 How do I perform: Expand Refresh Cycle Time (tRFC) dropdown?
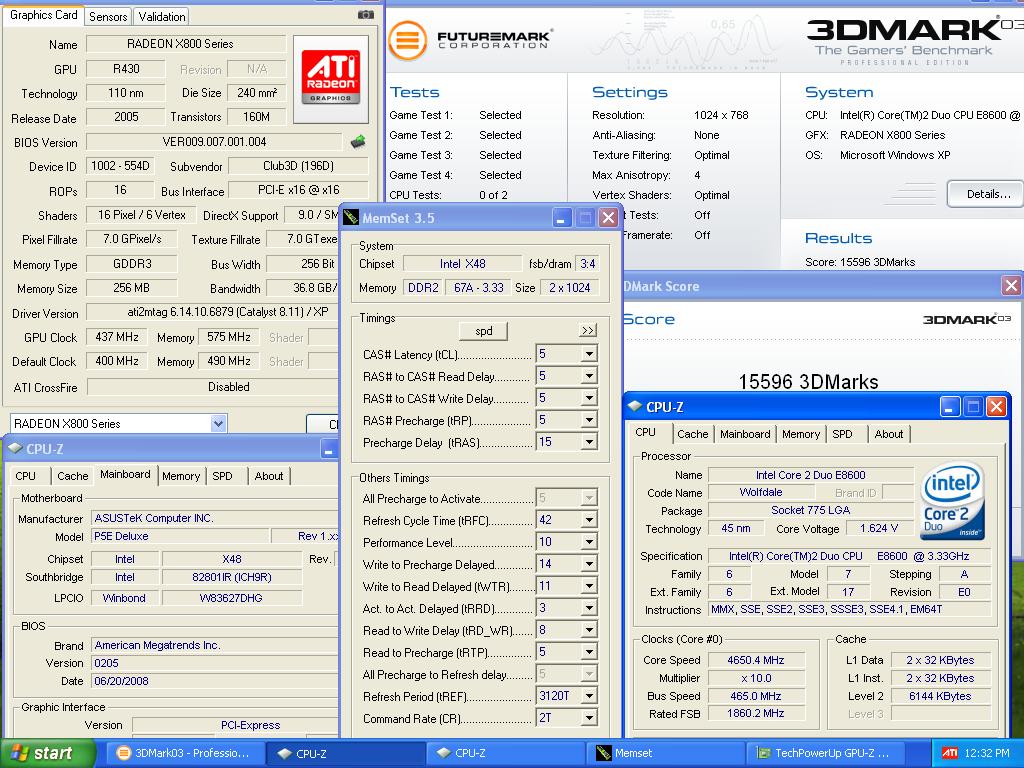pyautogui.click(x=589, y=520)
